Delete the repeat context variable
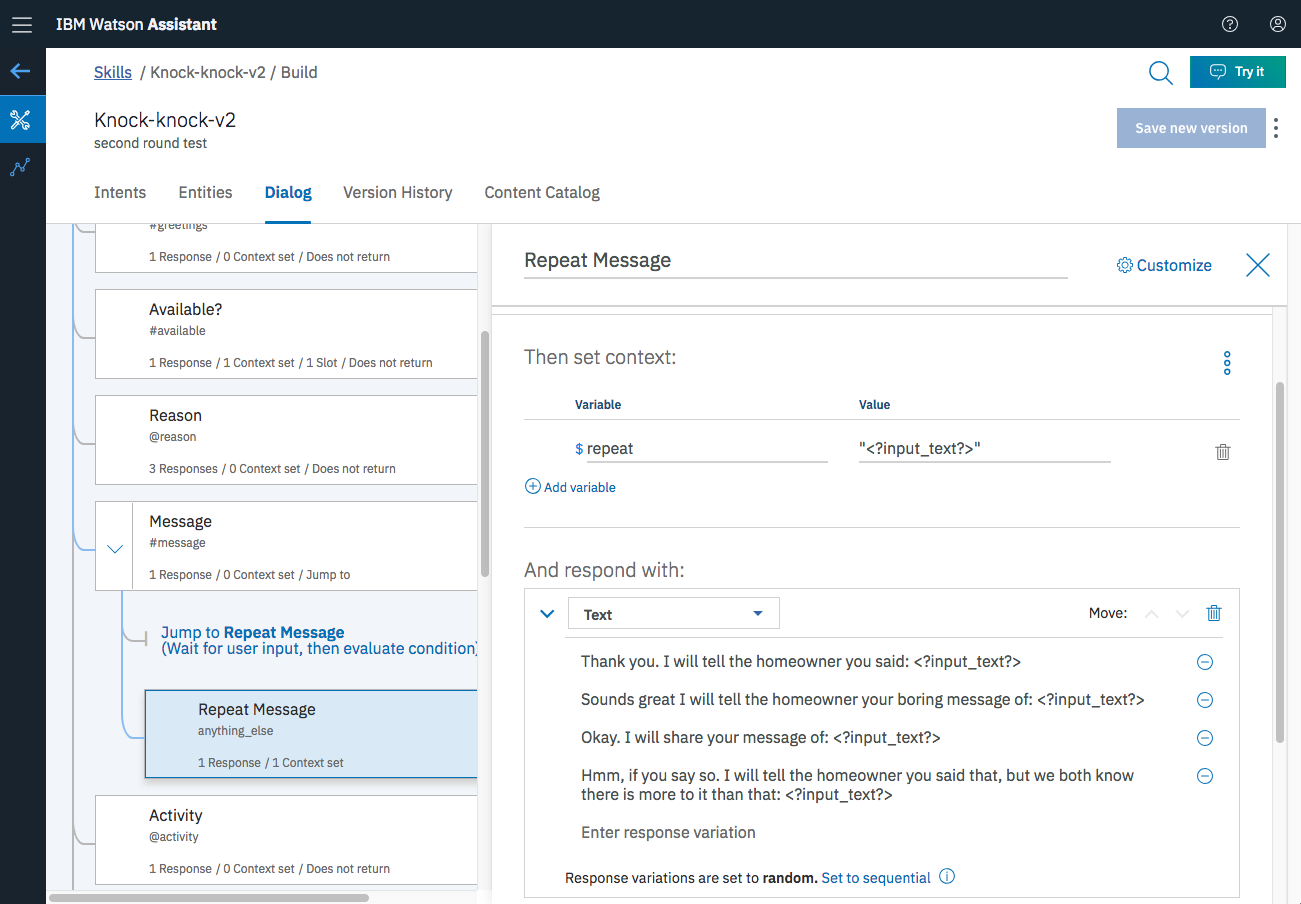Image resolution: width=1301 pixels, height=904 pixels. (1222, 452)
